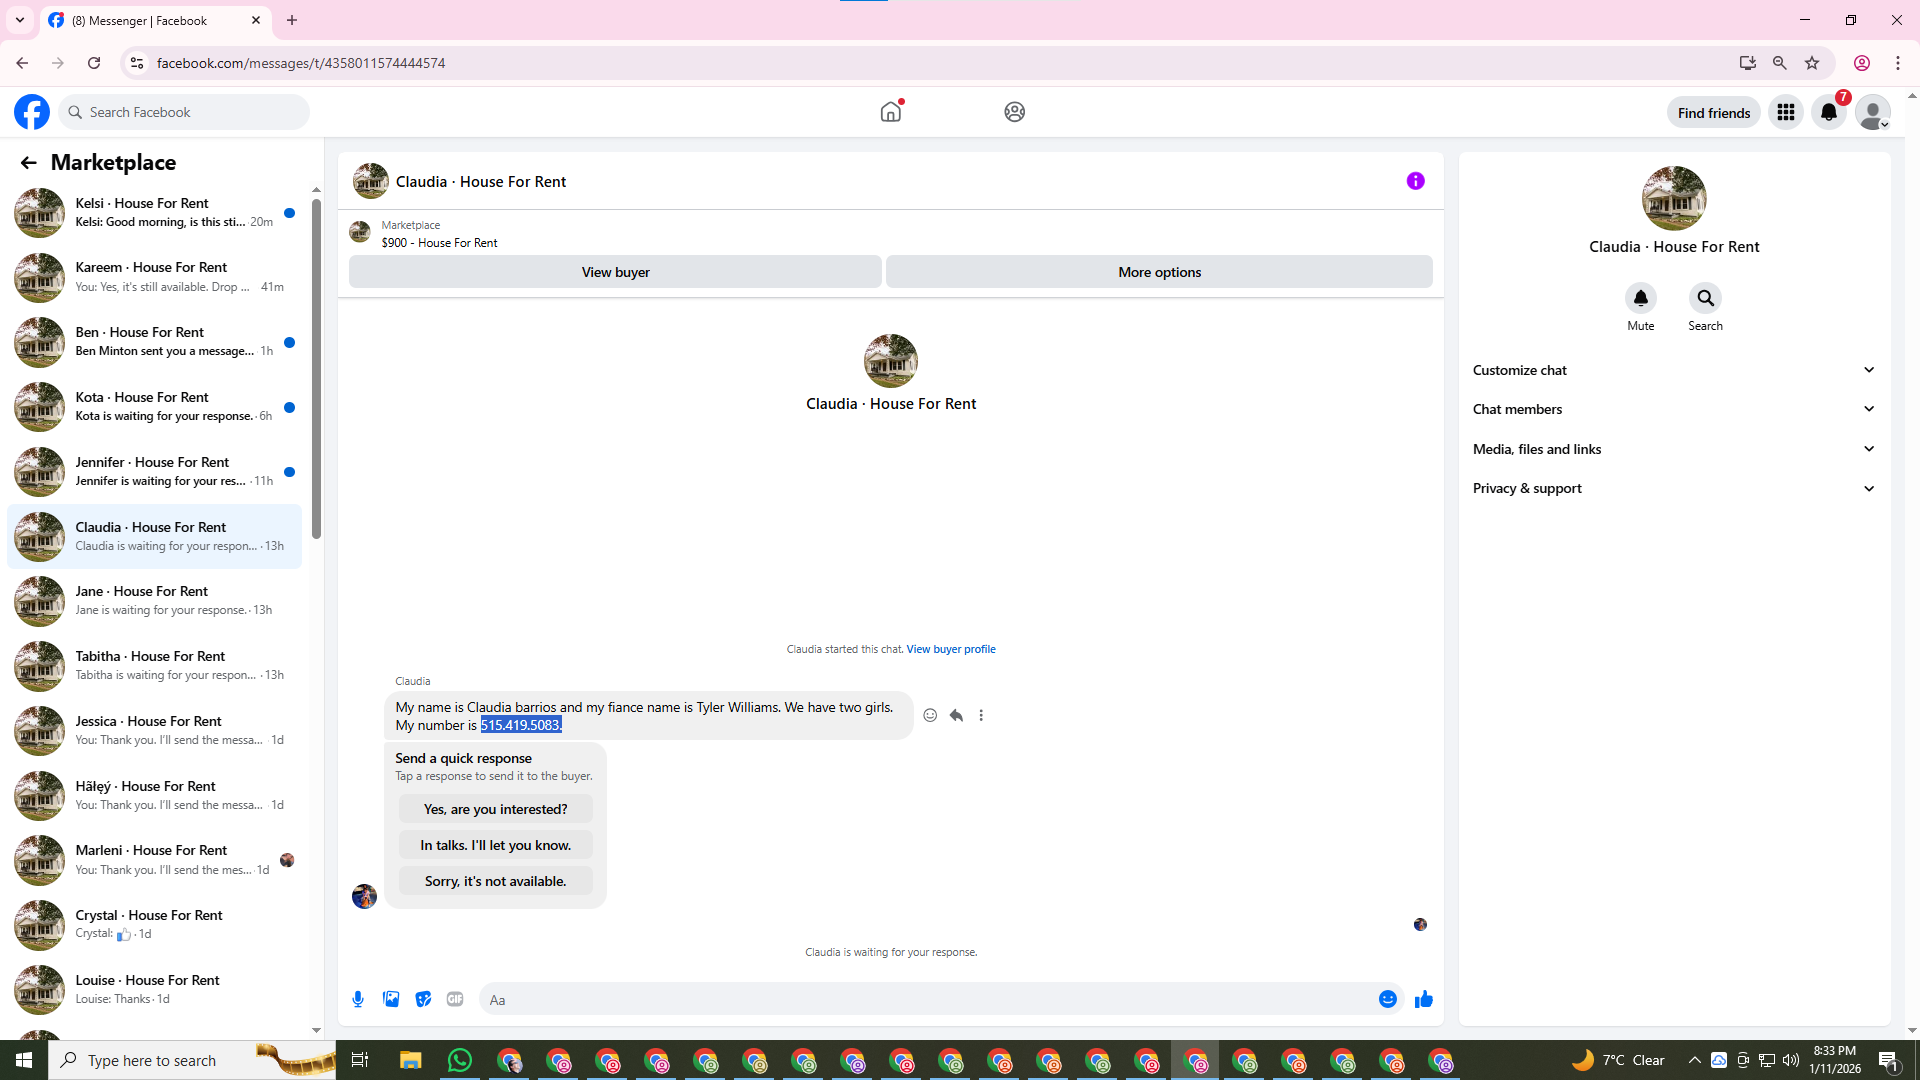This screenshot has width=1920, height=1080.
Task: Send quick reply "Sorry, it's not available."
Action: tap(495, 881)
